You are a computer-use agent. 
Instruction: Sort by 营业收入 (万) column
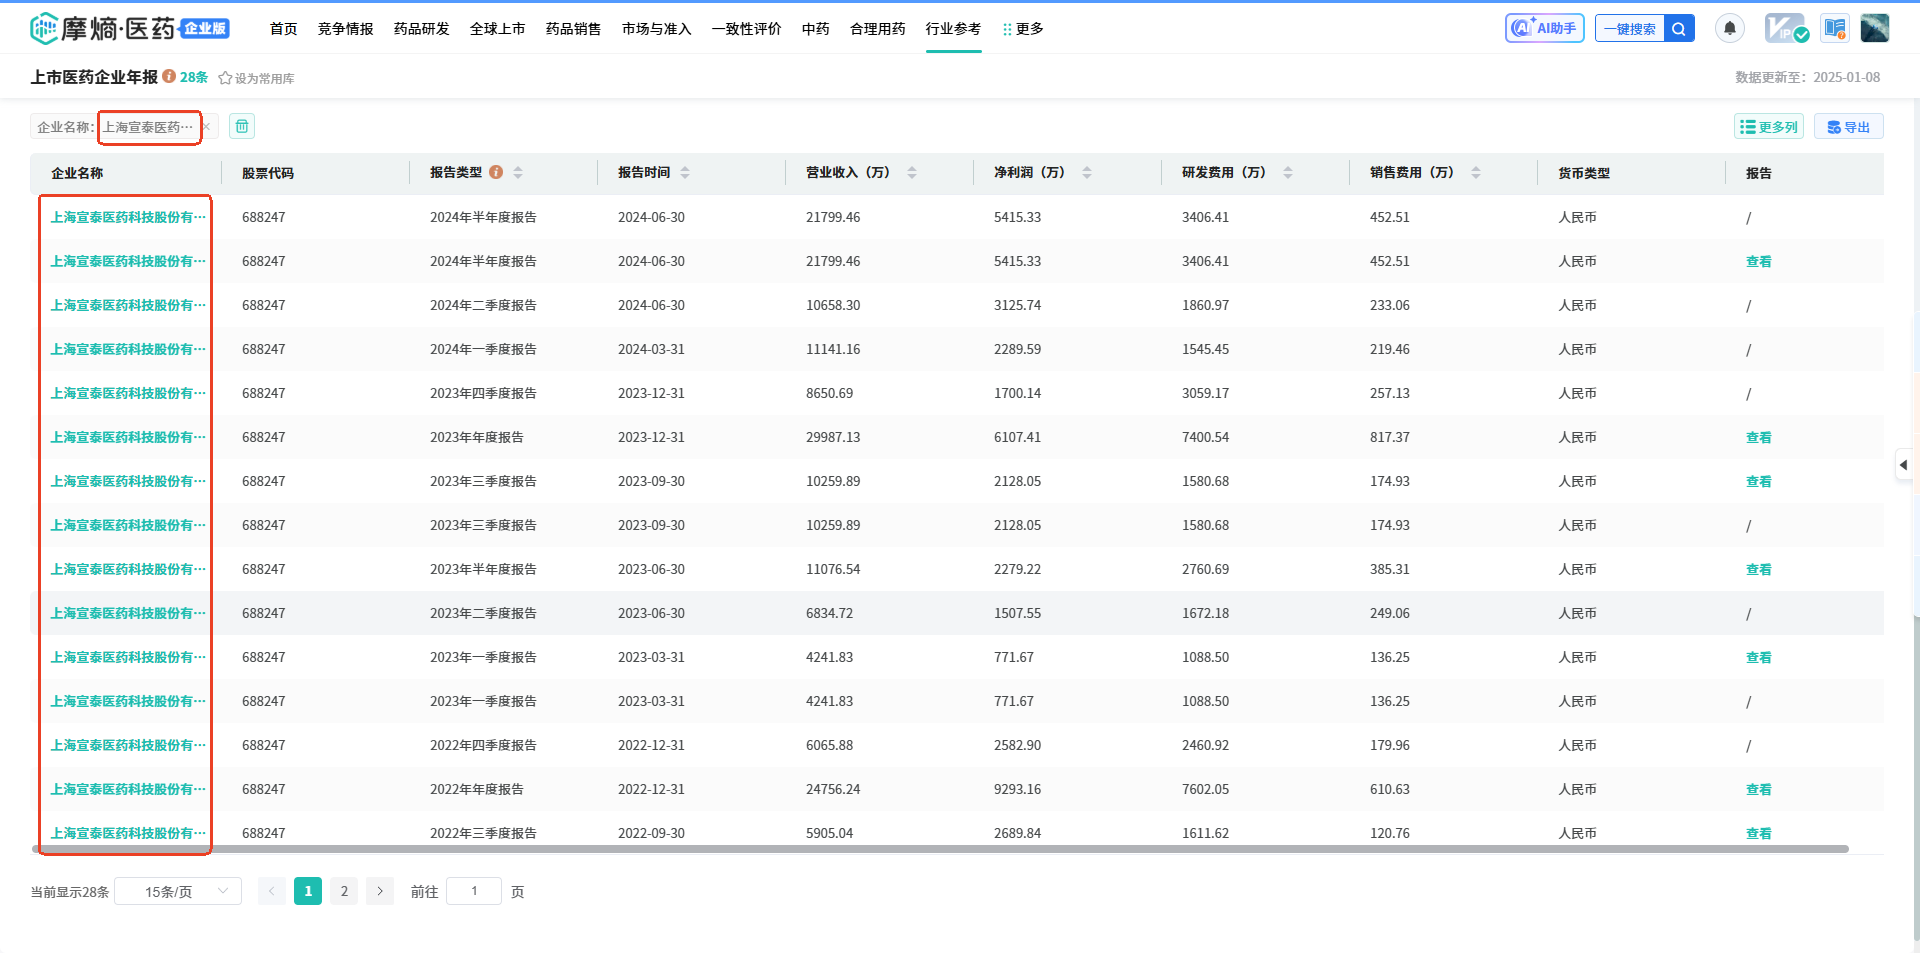click(x=912, y=172)
